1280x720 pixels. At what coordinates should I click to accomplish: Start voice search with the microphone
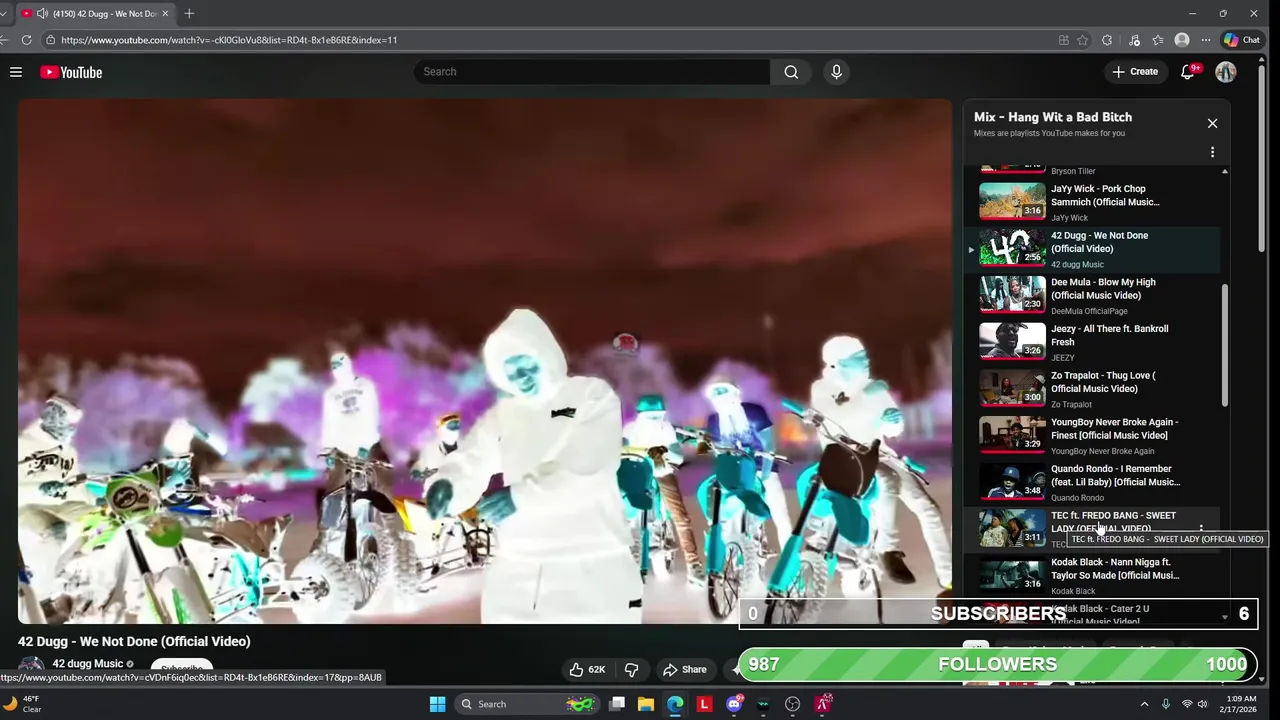click(x=837, y=72)
